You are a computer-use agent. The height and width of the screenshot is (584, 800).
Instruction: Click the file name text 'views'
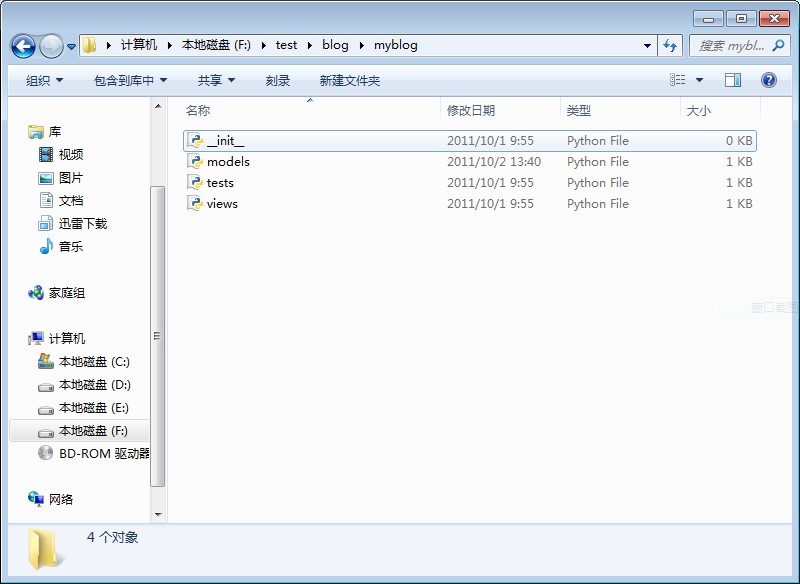(222, 204)
